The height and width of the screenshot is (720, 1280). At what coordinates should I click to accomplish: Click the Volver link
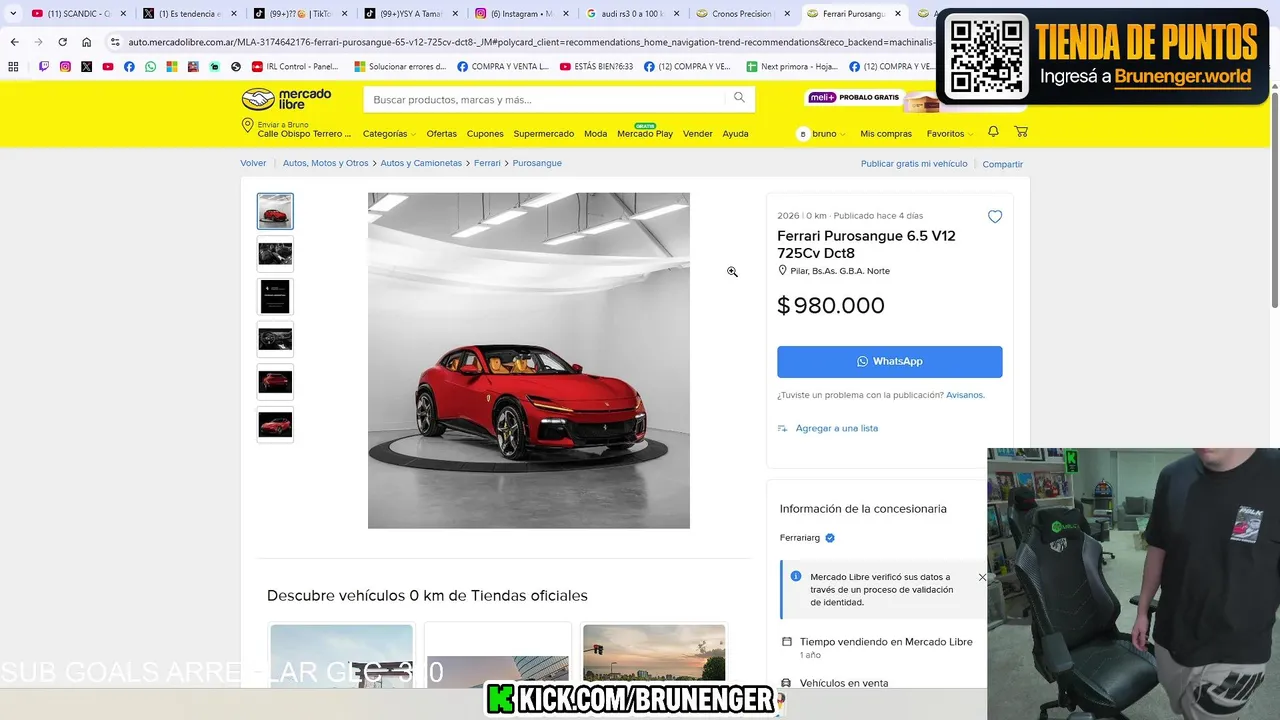click(x=253, y=163)
